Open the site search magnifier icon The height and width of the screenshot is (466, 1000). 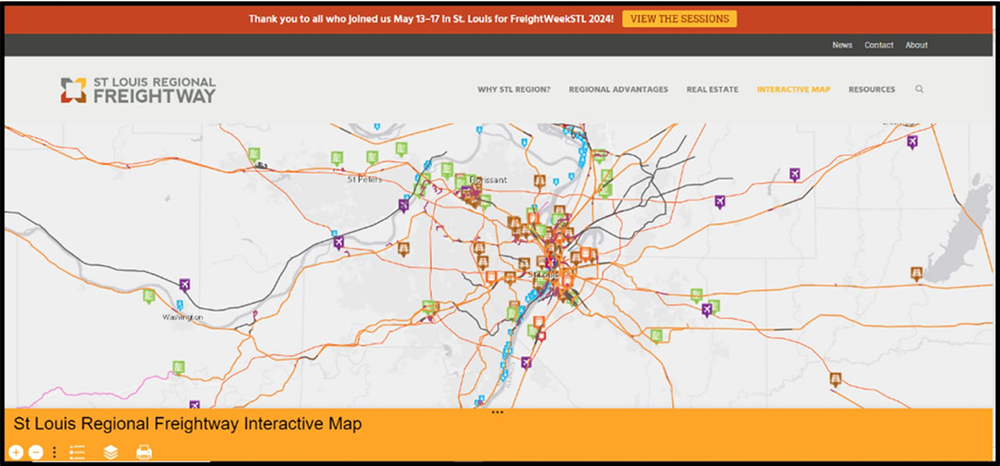tap(919, 89)
